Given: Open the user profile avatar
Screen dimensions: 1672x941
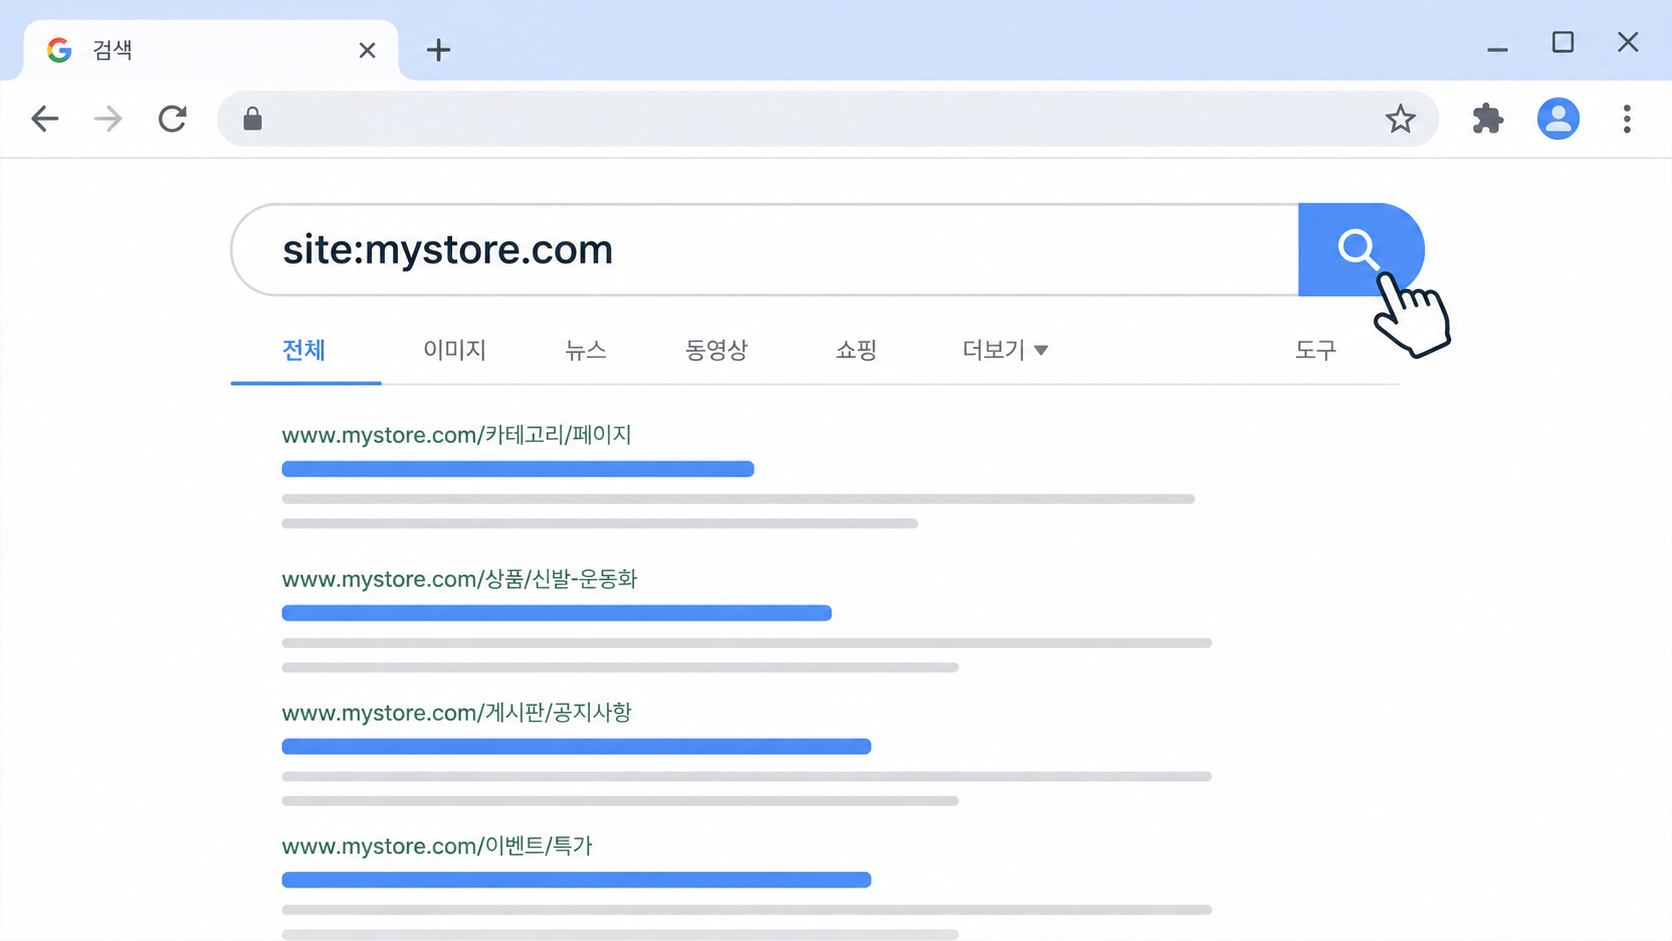Looking at the screenshot, I should tap(1558, 119).
